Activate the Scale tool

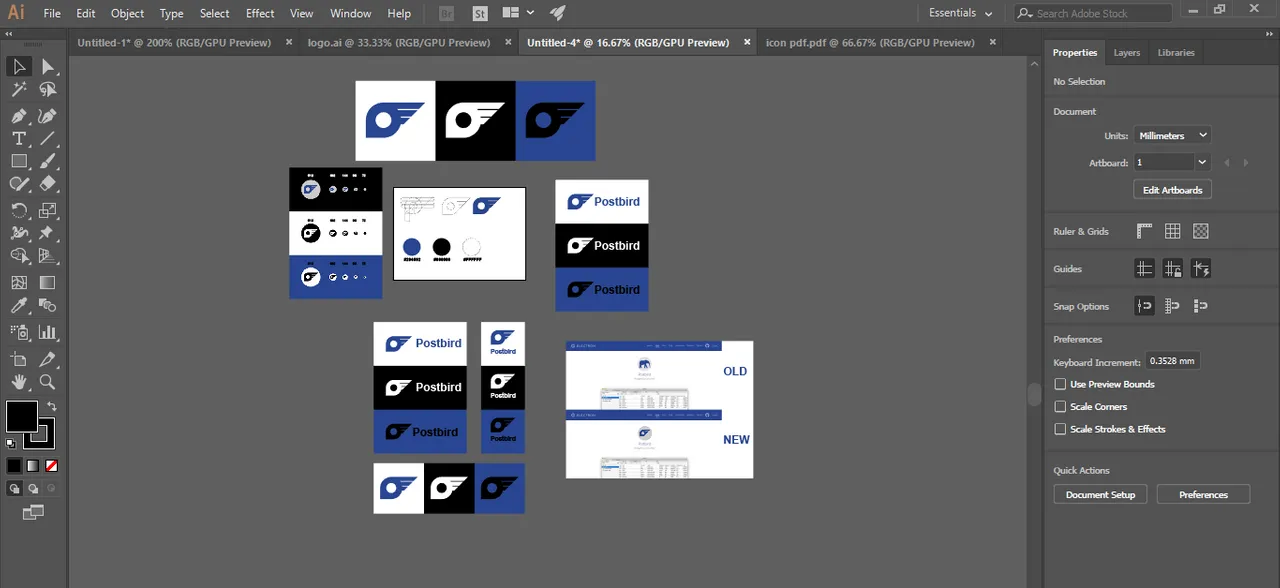click(47, 210)
